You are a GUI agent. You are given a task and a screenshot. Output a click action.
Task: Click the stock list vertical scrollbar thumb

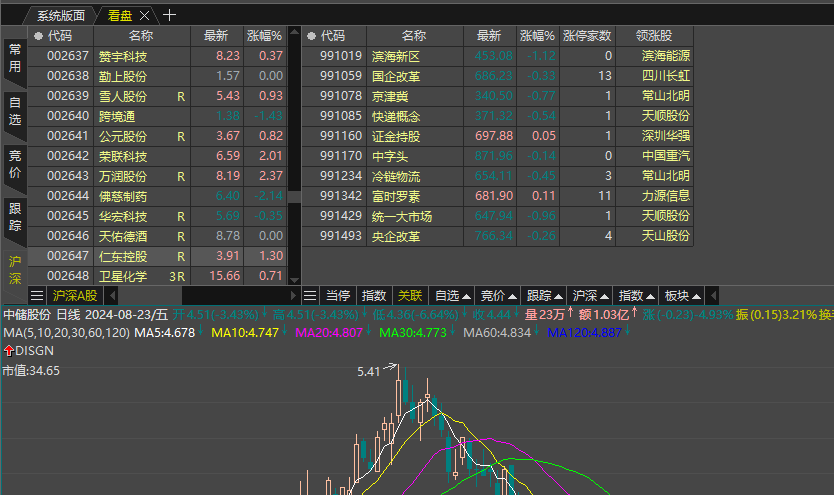pos(294,196)
